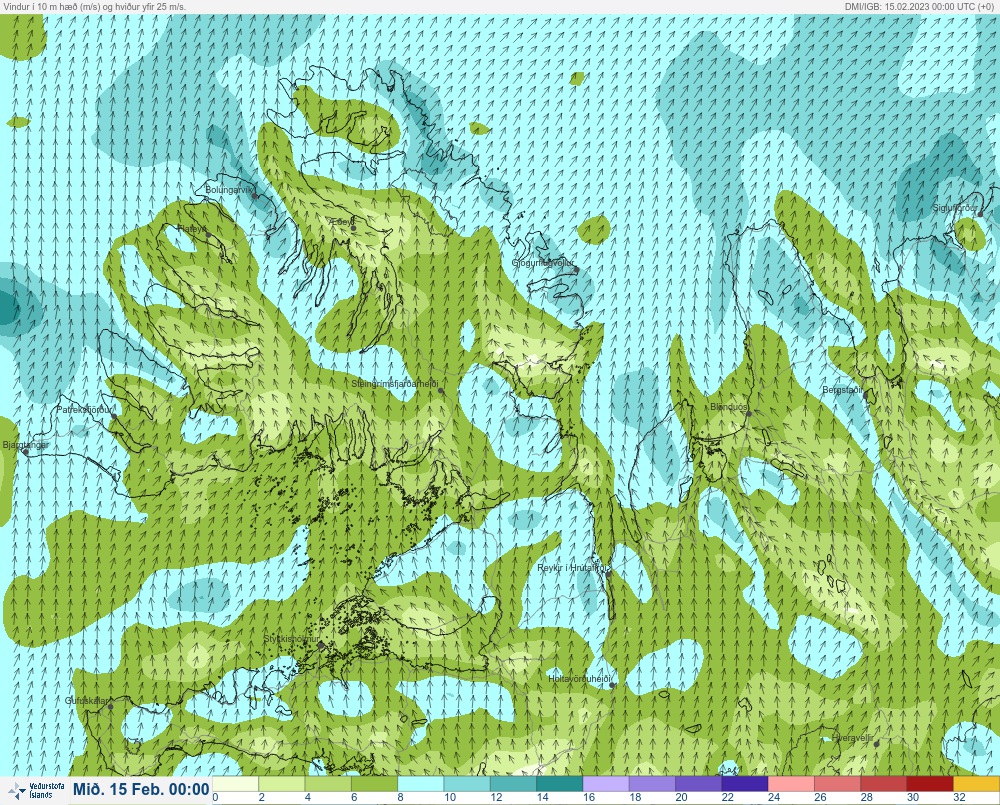Click the 30–32 m/s dark red legend swatch
The height and width of the screenshot is (805, 1000).
pyautogui.click(x=930, y=784)
